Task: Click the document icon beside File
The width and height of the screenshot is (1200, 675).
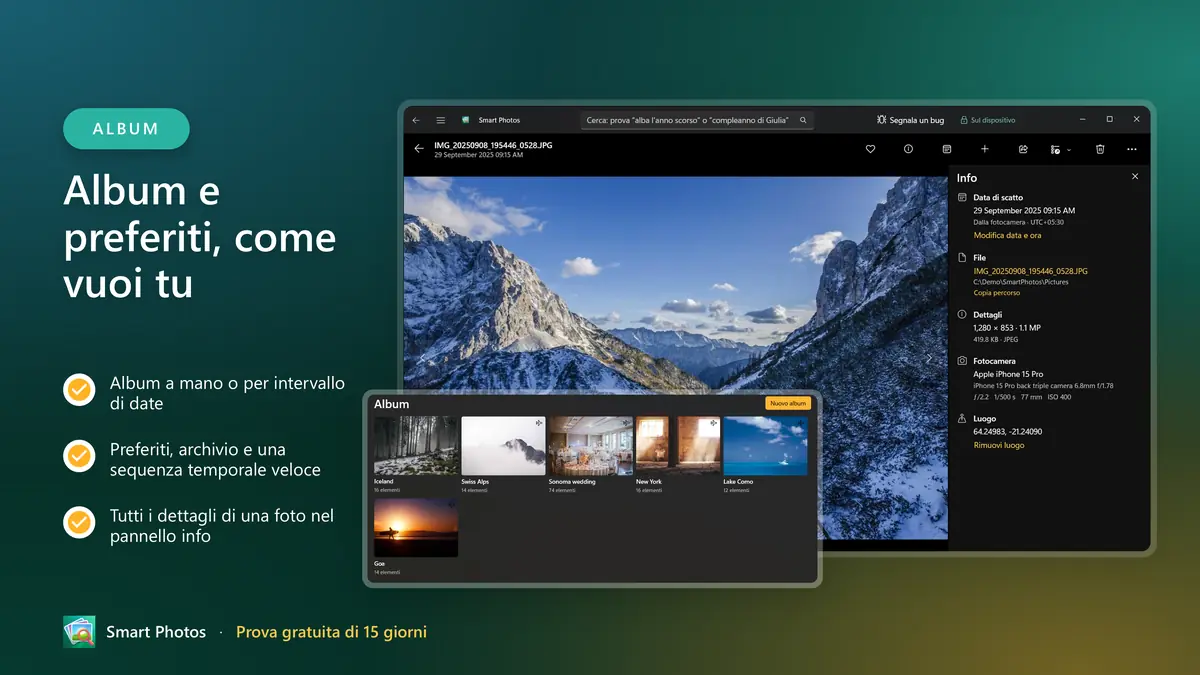Action: coord(962,258)
